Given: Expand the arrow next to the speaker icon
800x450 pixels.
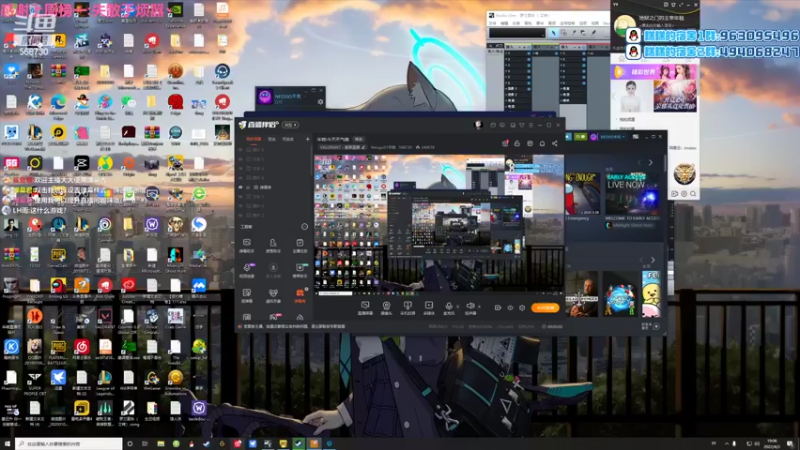Looking at the screenshot, I should 479,306.
